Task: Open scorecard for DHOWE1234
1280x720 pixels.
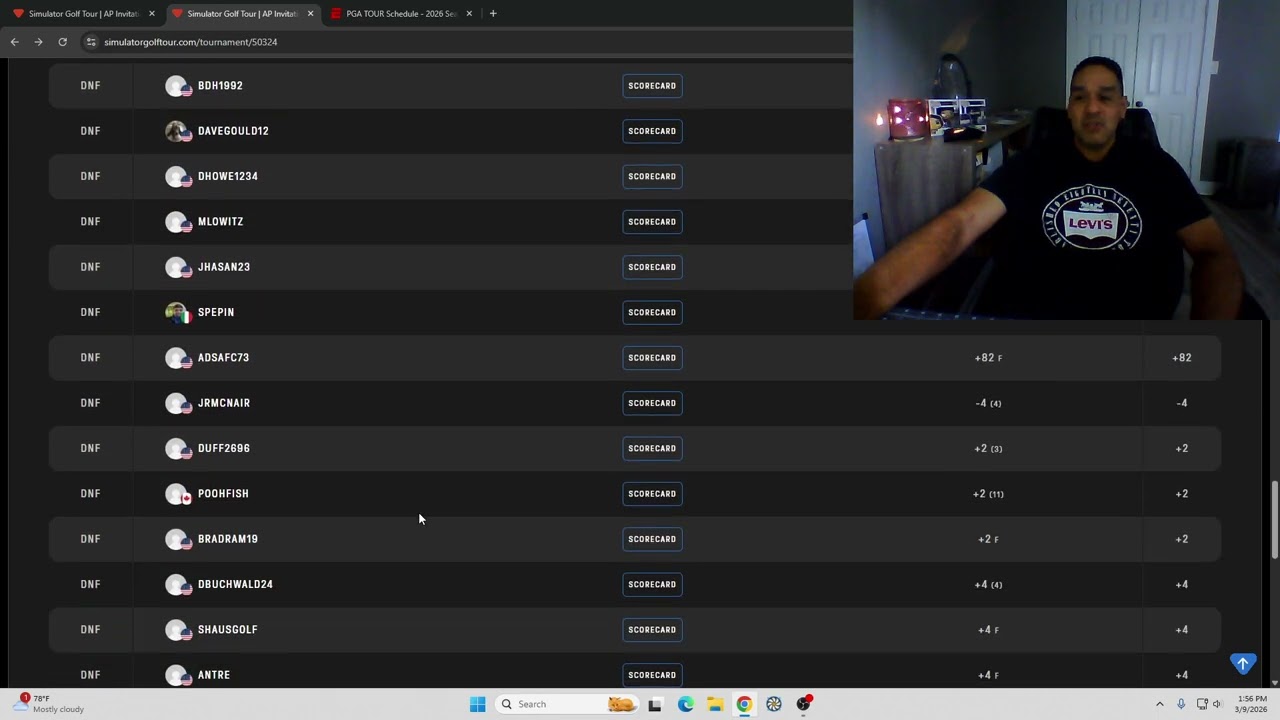Action: pos(652,176)
